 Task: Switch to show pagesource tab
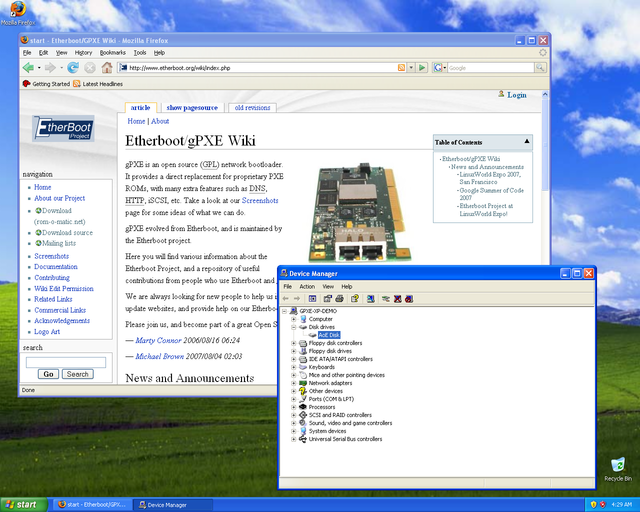192,108
